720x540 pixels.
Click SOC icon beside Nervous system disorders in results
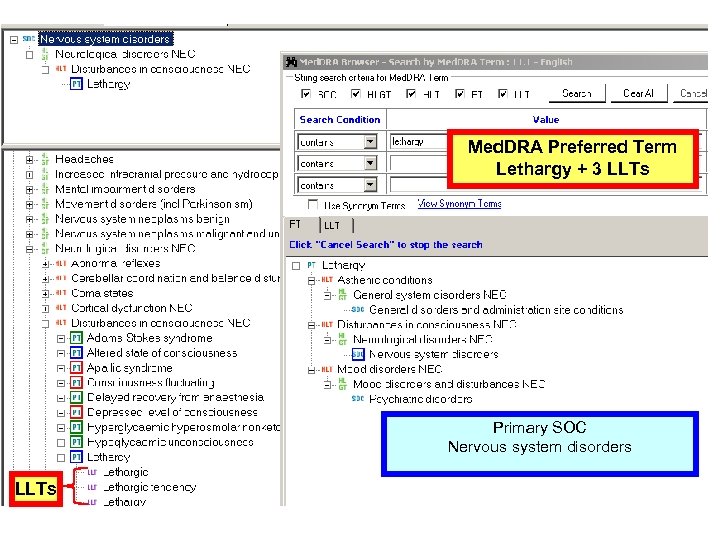[x=358, y=354]
